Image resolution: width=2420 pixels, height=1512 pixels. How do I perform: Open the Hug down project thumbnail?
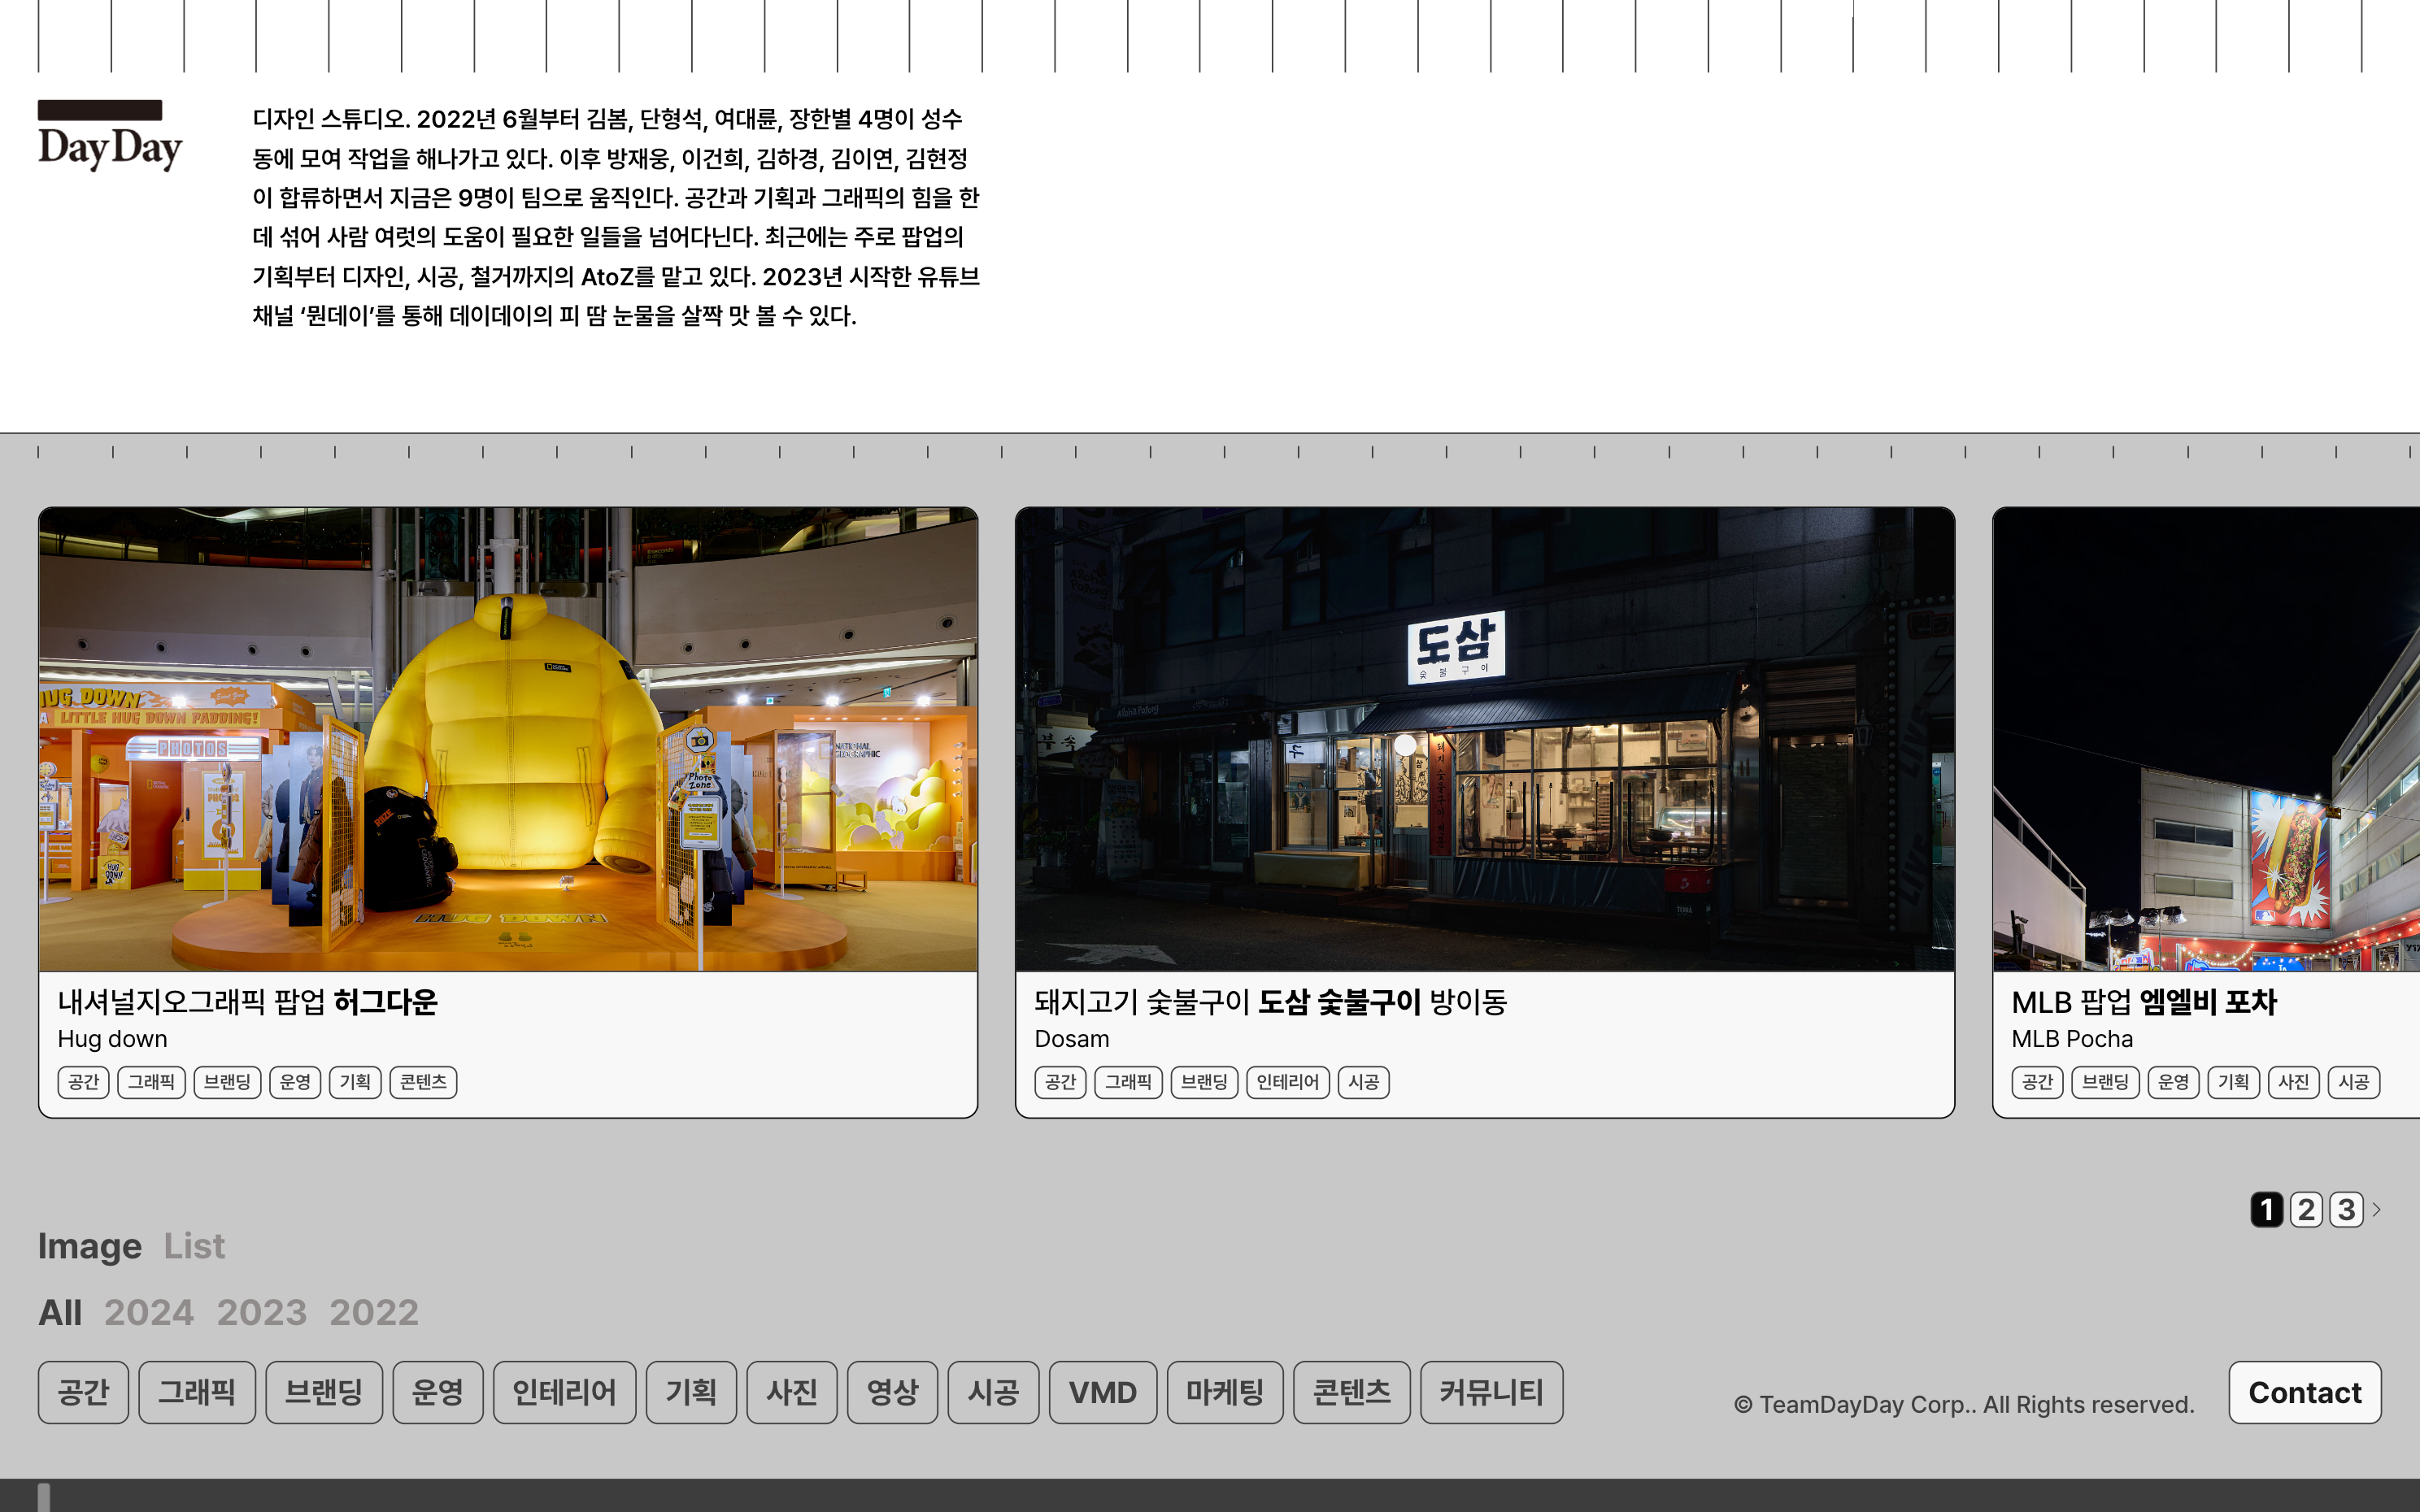pos(508,740)
